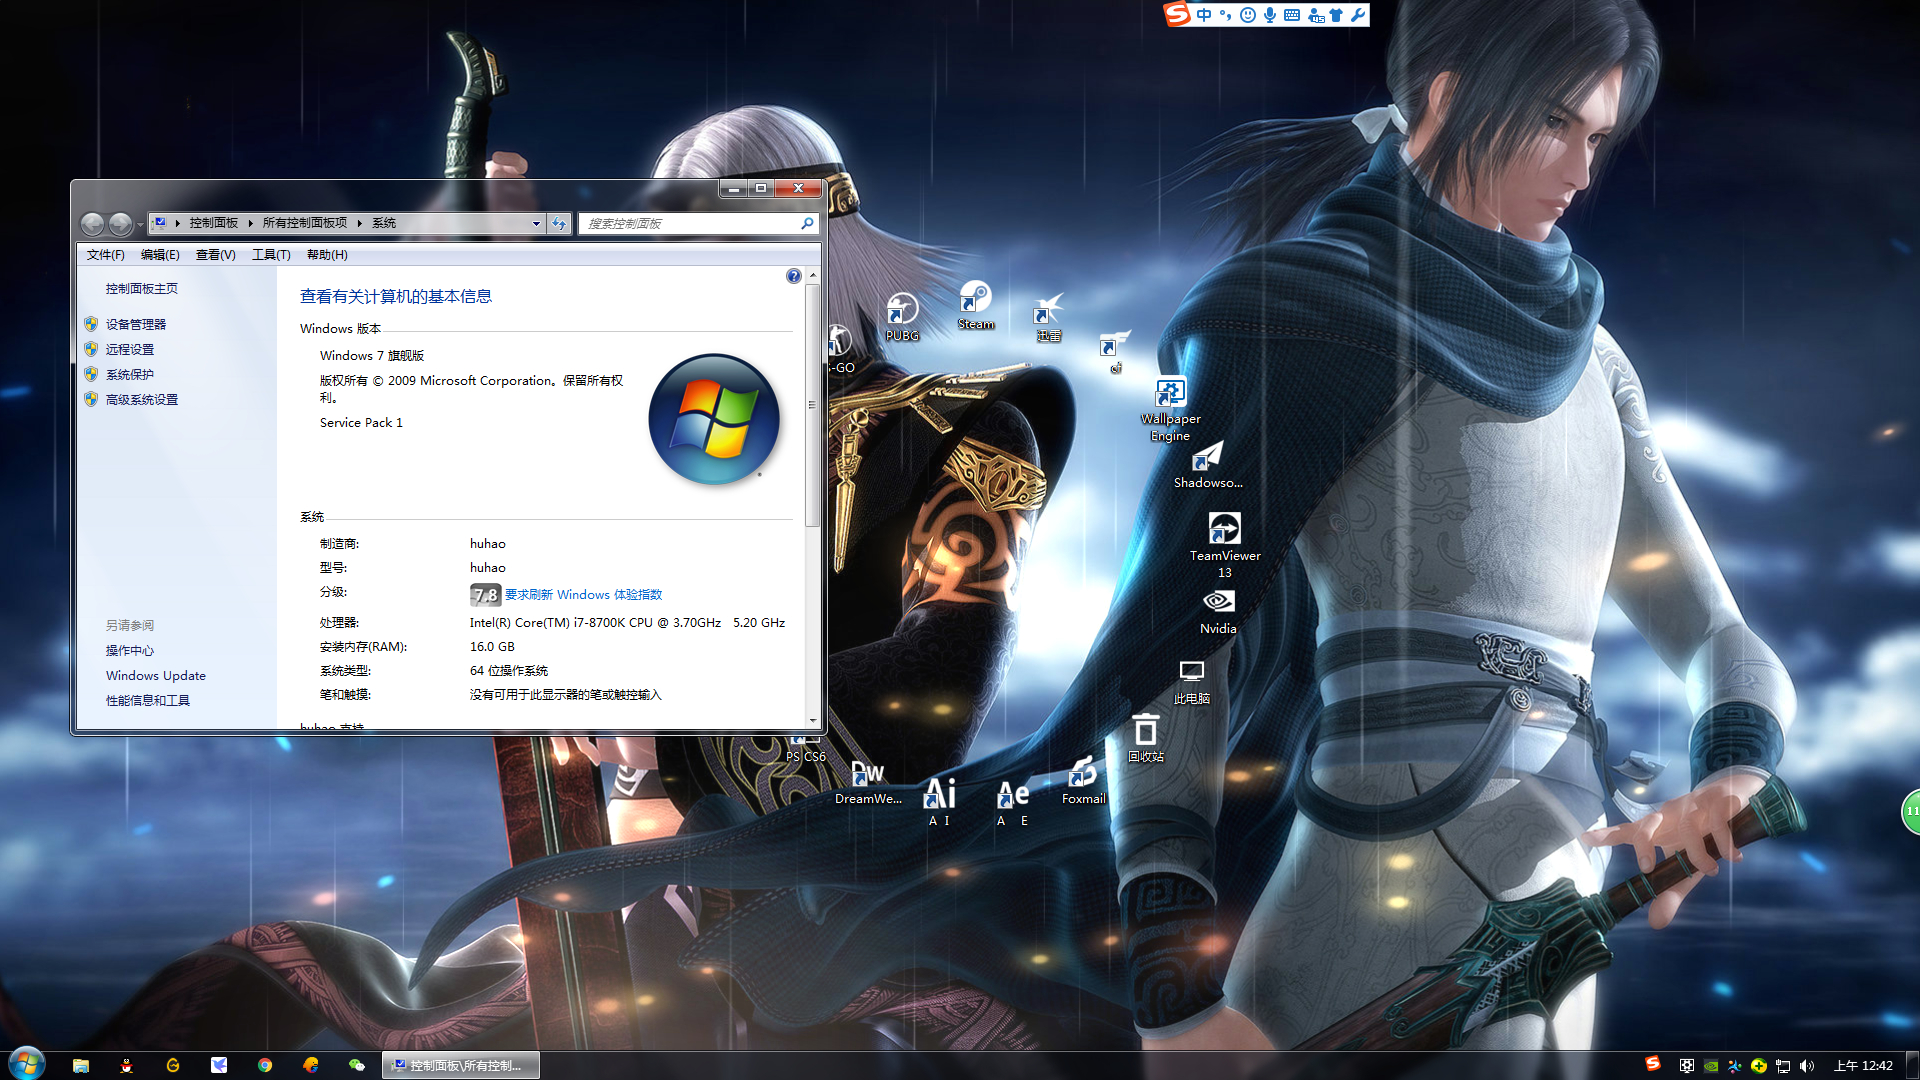The image size is (1920, 1080).
Task: Expand the arrow after 控制面板 breadcrumb
Action: click(251, 223)
